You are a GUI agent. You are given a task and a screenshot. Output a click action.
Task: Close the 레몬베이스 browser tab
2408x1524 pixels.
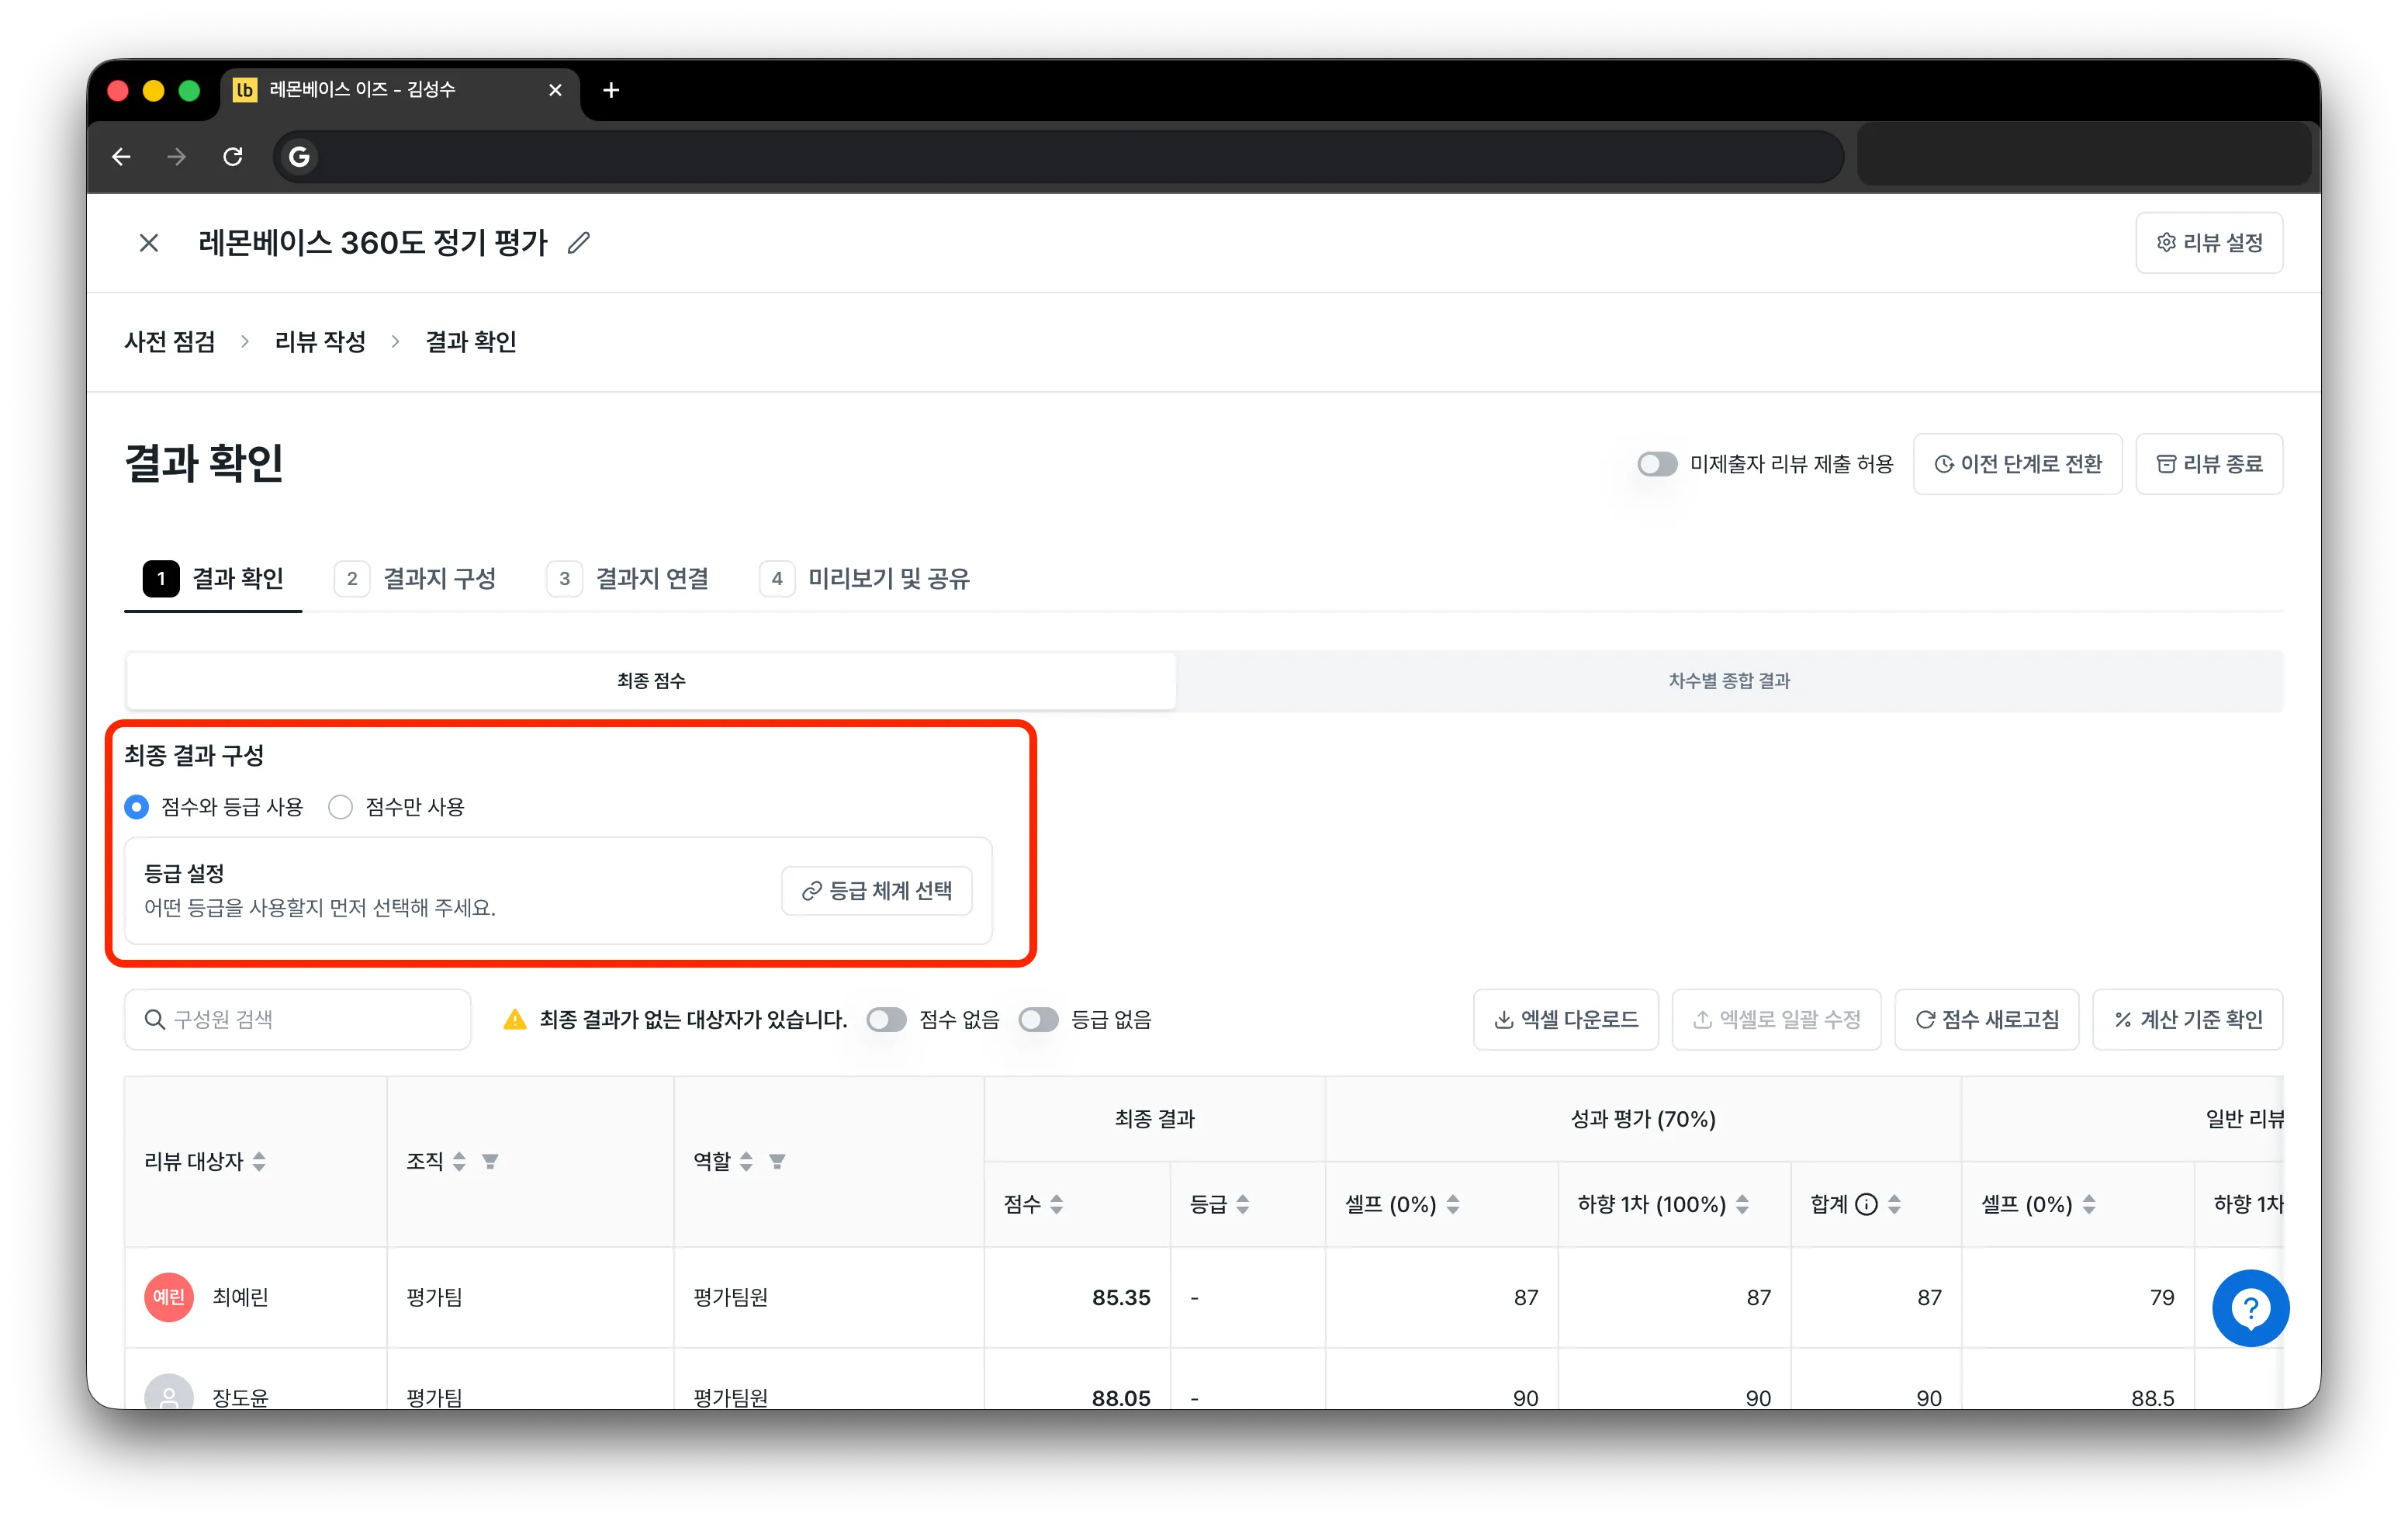pyautogui.click(x=555, y=90)
